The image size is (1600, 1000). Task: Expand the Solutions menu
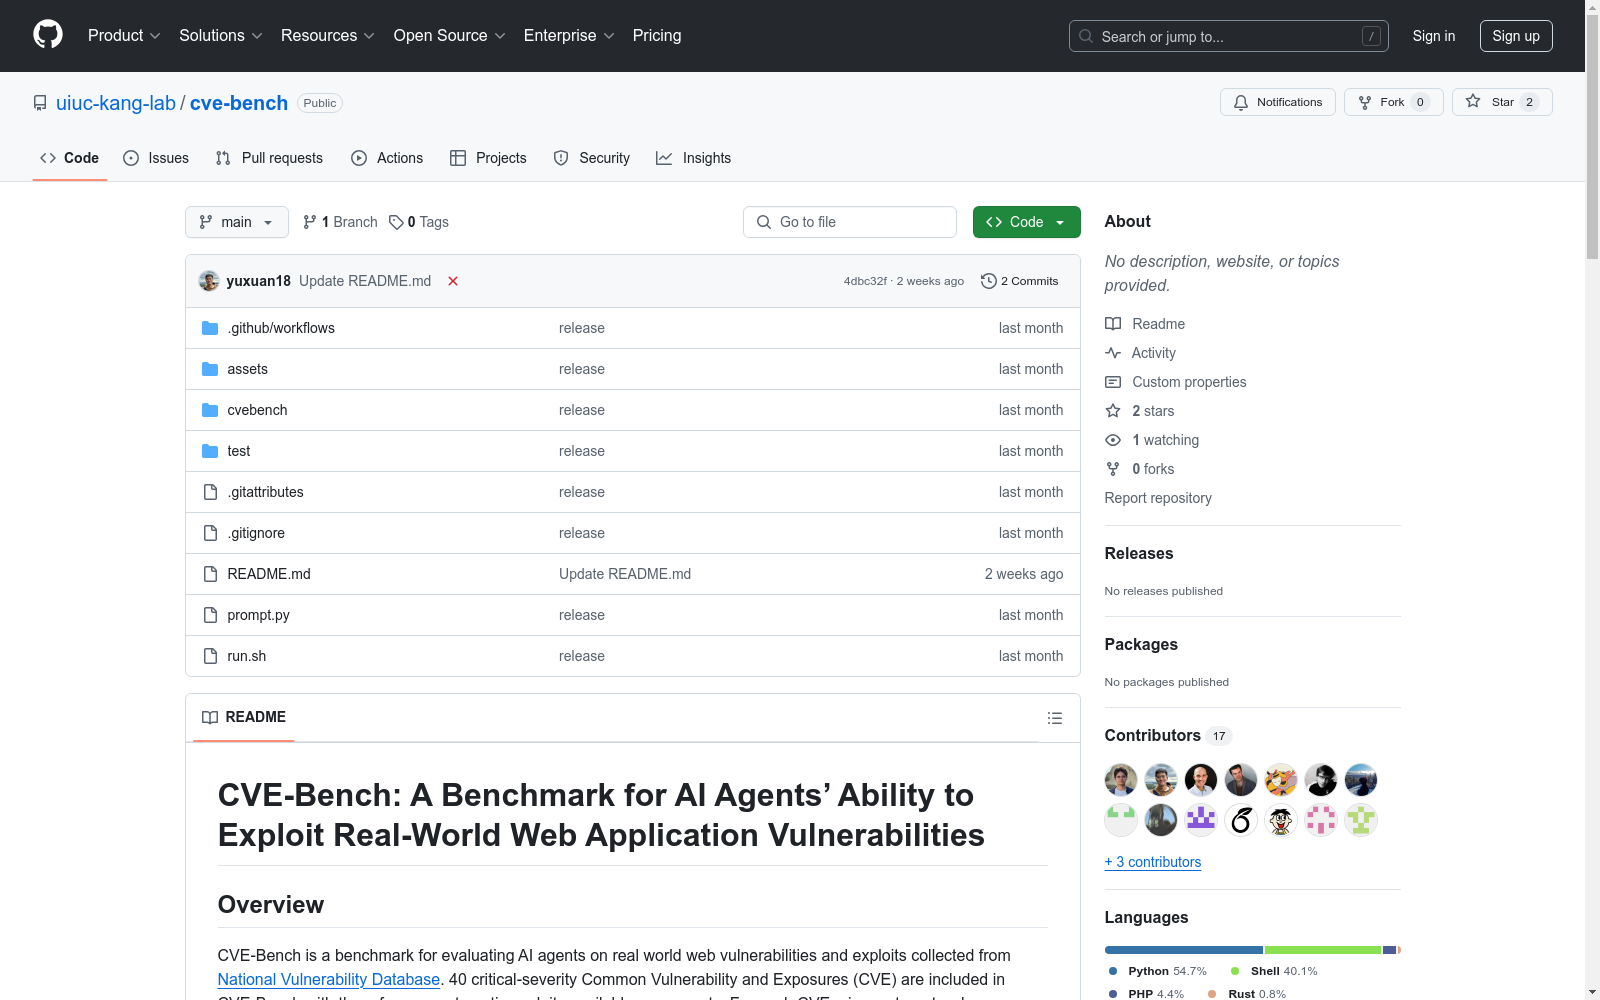221,36
